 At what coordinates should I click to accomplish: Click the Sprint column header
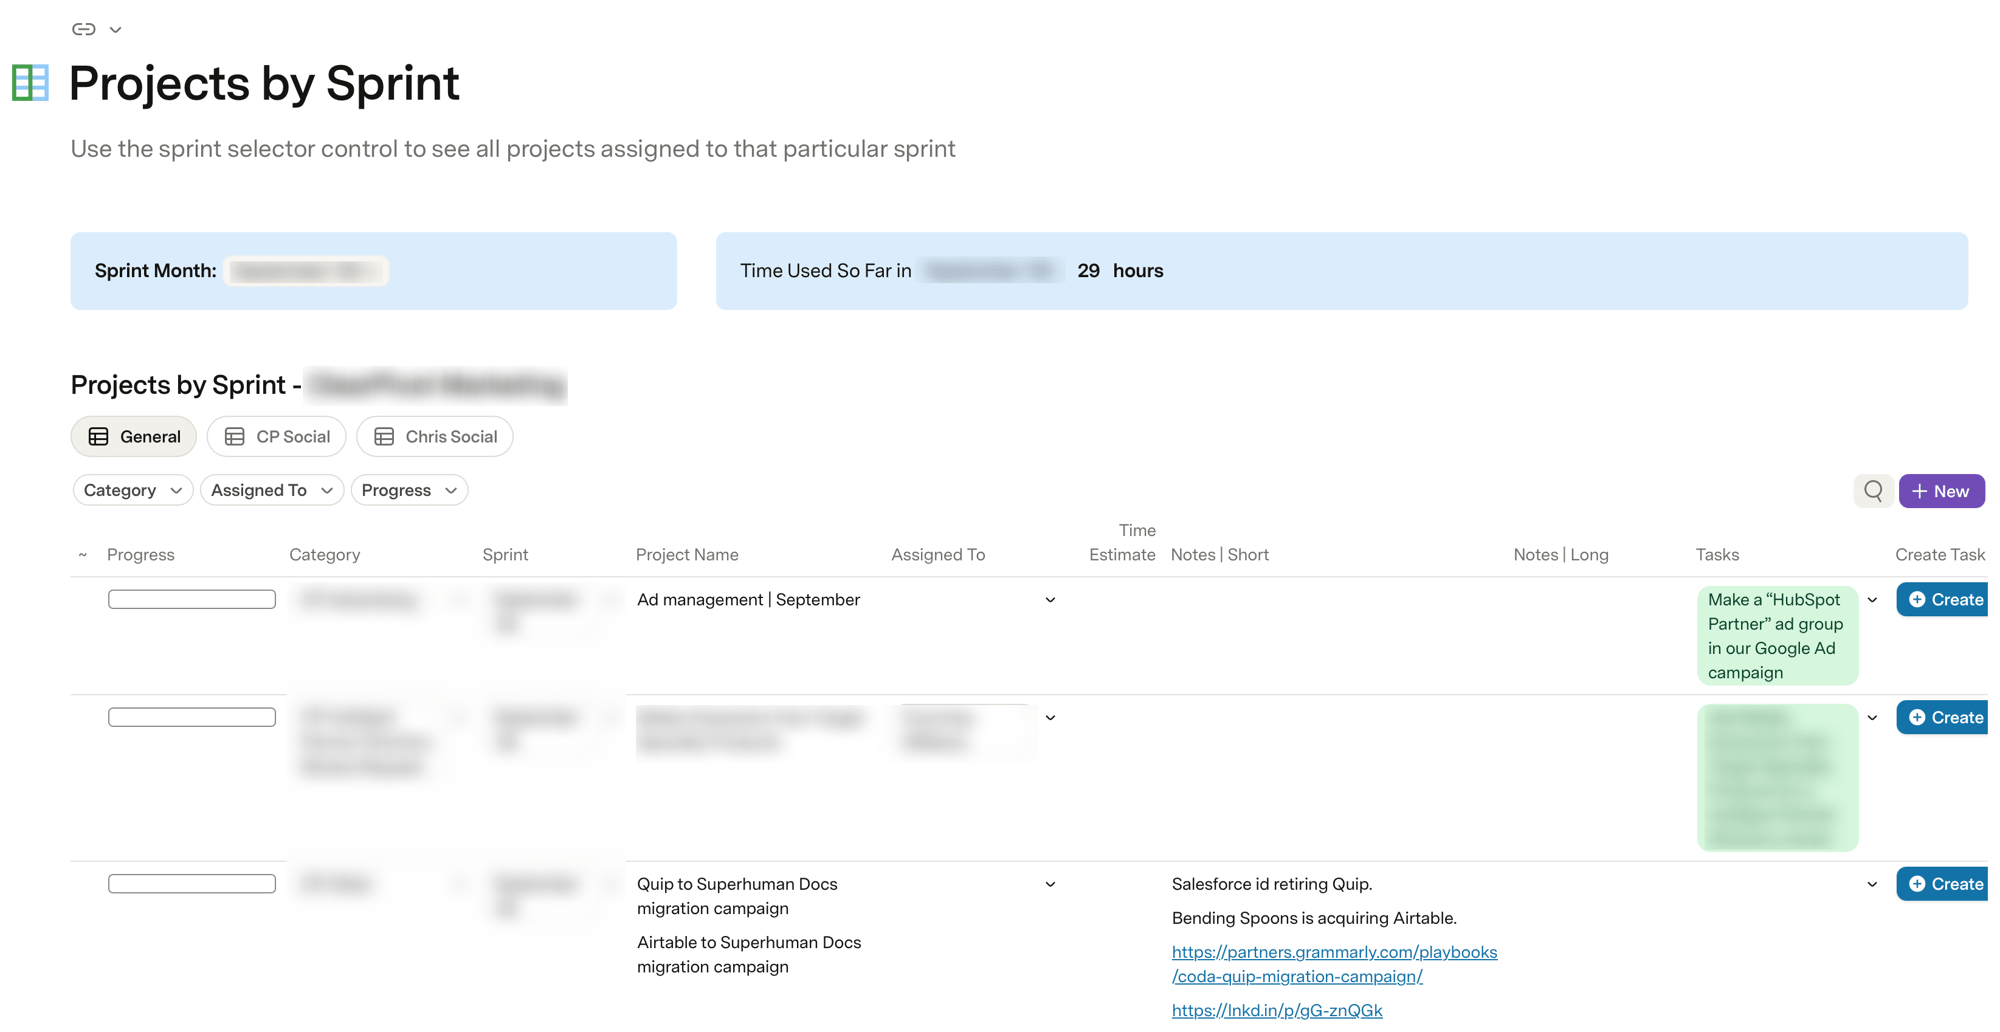click(x=505, y=555)
